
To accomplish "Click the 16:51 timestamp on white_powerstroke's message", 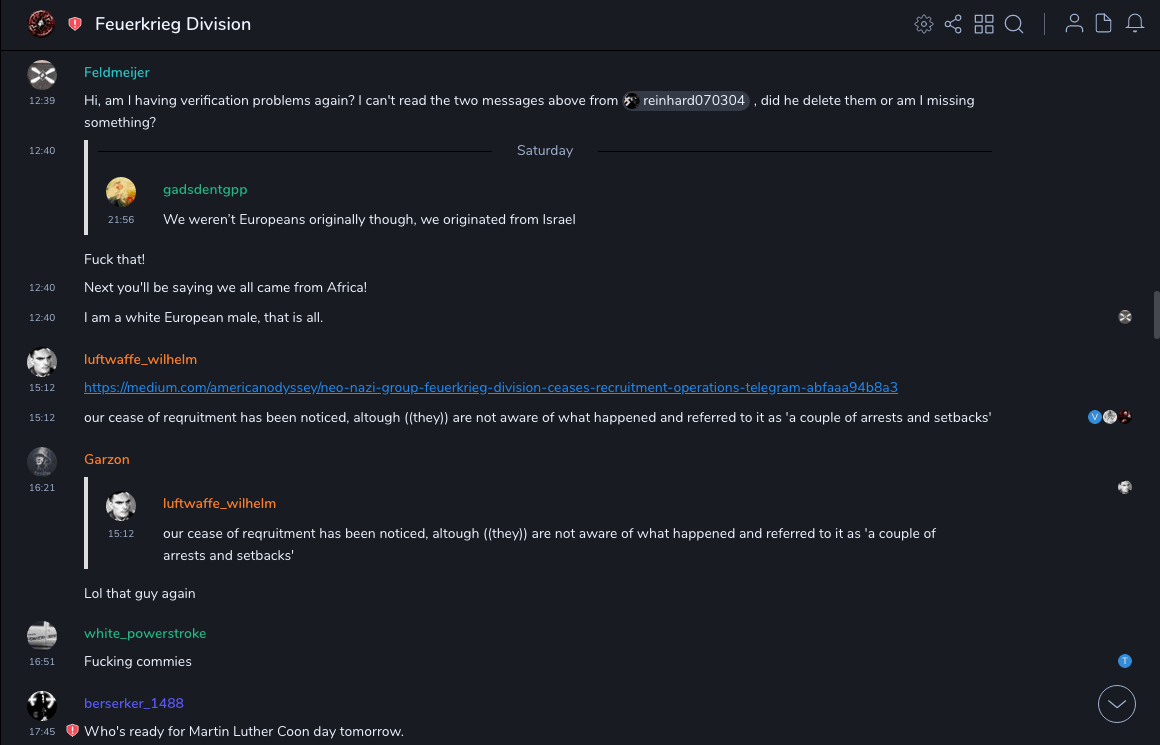I will point(42,661).
